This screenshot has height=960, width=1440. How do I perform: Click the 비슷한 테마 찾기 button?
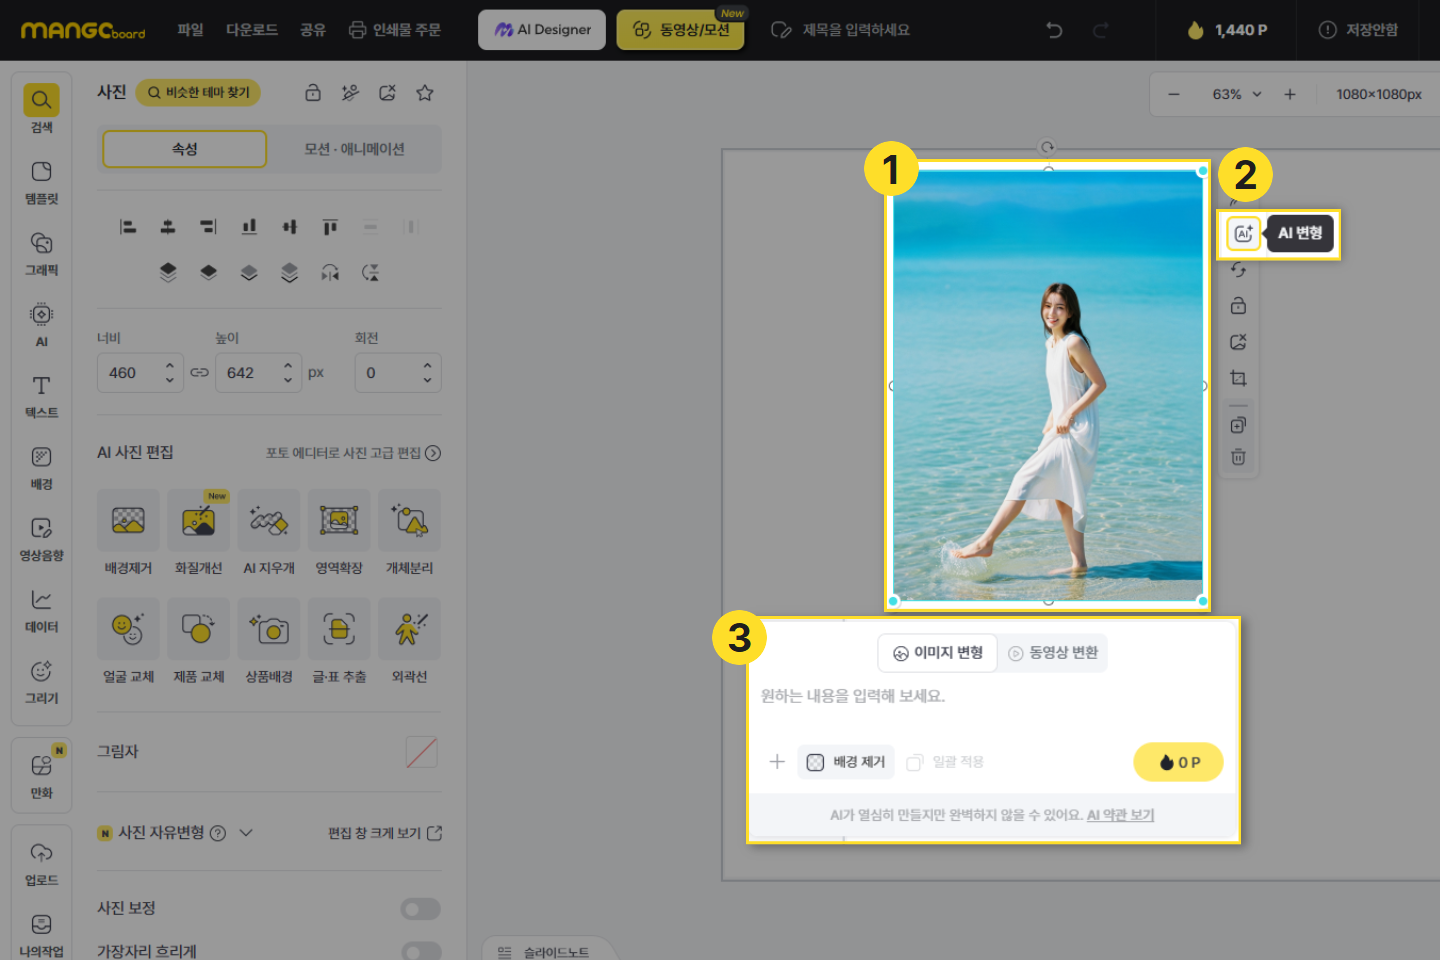click(198, 93)
